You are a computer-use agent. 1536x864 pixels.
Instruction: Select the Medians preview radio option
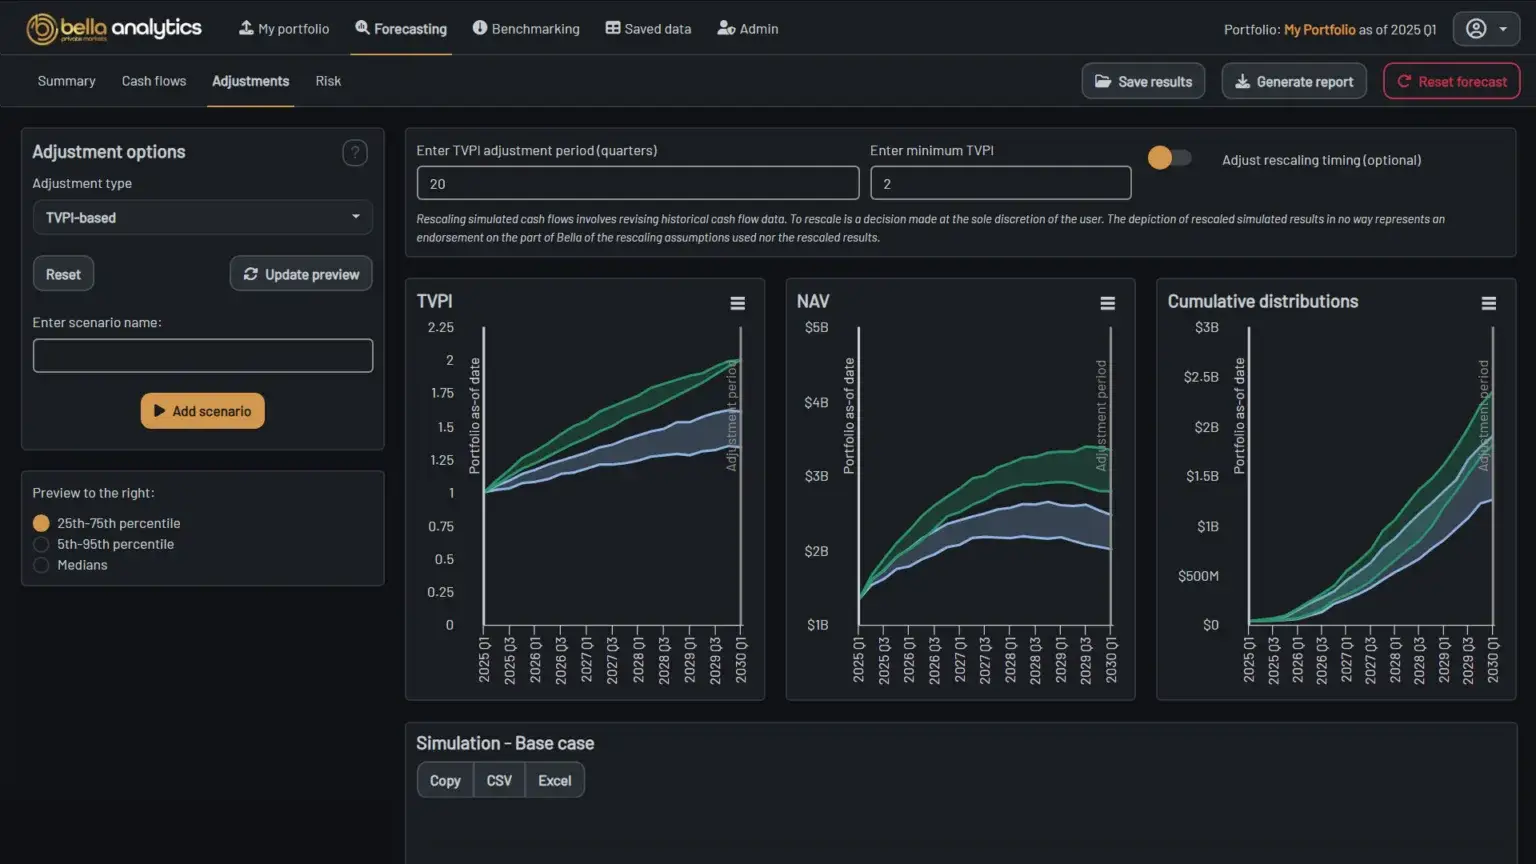point(41,565)
